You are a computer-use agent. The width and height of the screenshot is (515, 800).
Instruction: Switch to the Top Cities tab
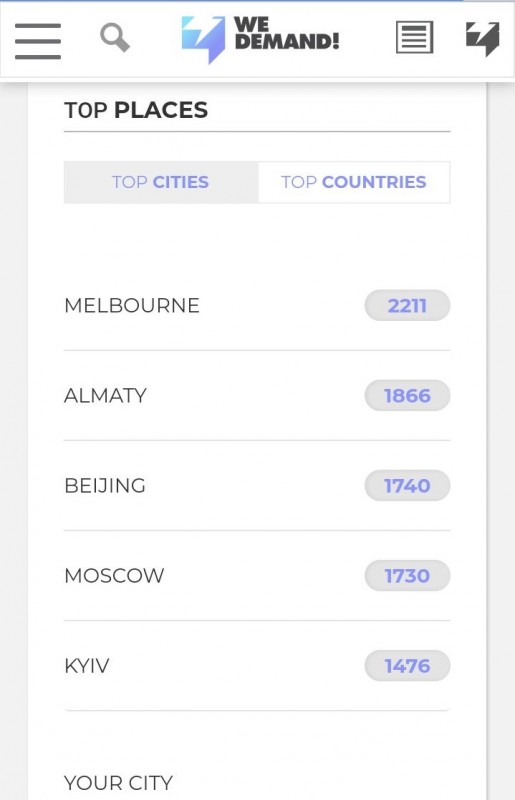click(161, 182)
